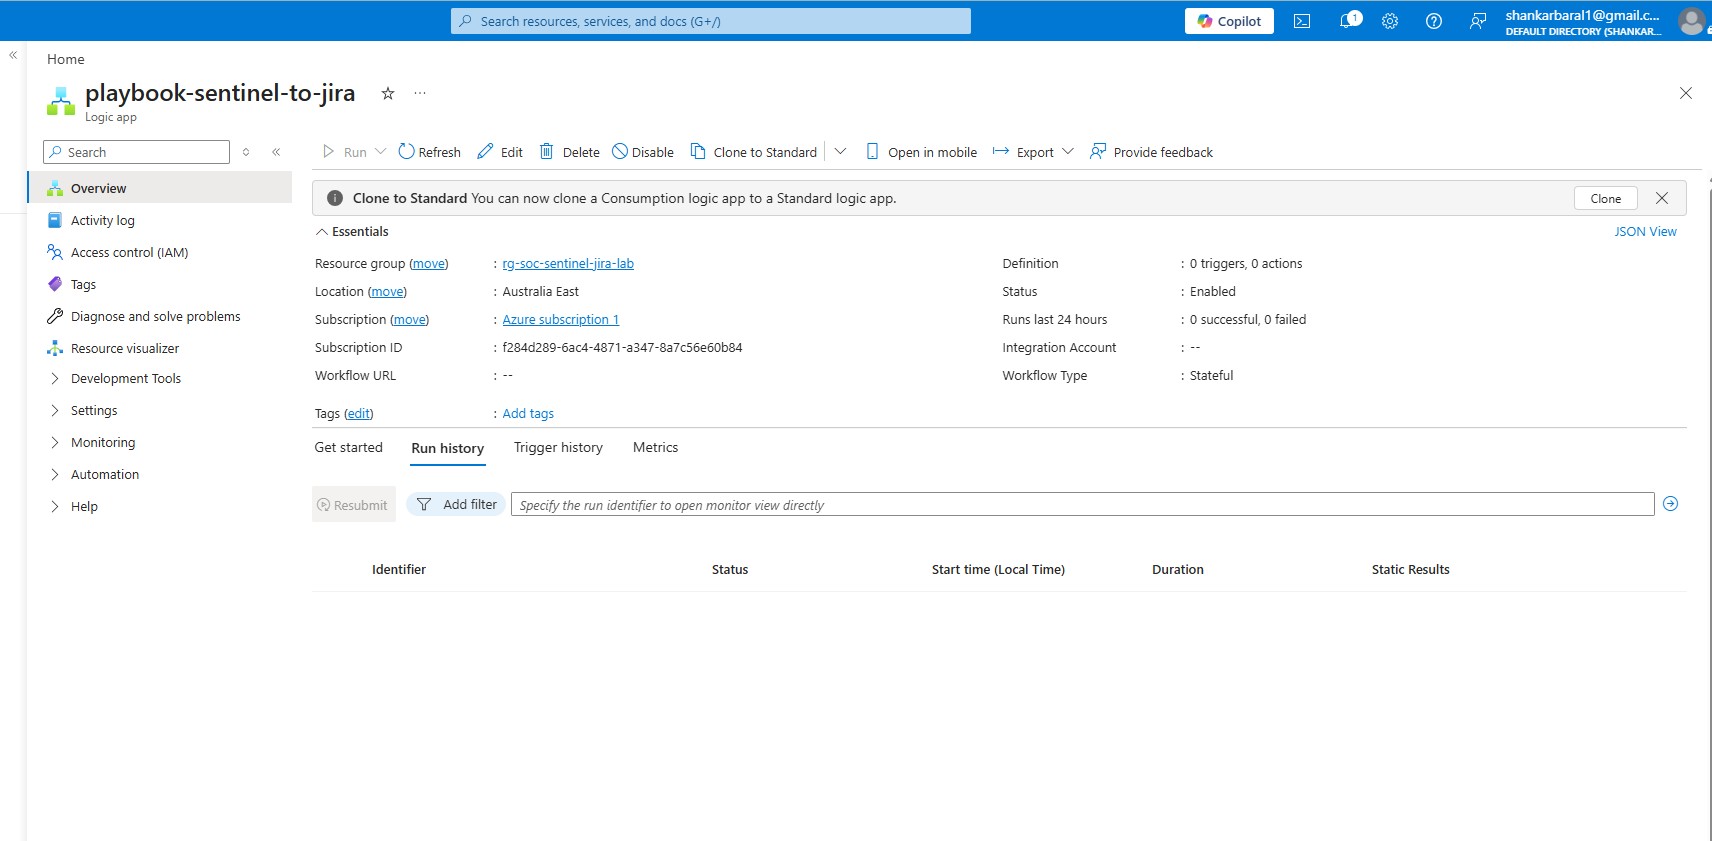Click move link for Resource group
1712x841 pixels.
tap(429, 264)
